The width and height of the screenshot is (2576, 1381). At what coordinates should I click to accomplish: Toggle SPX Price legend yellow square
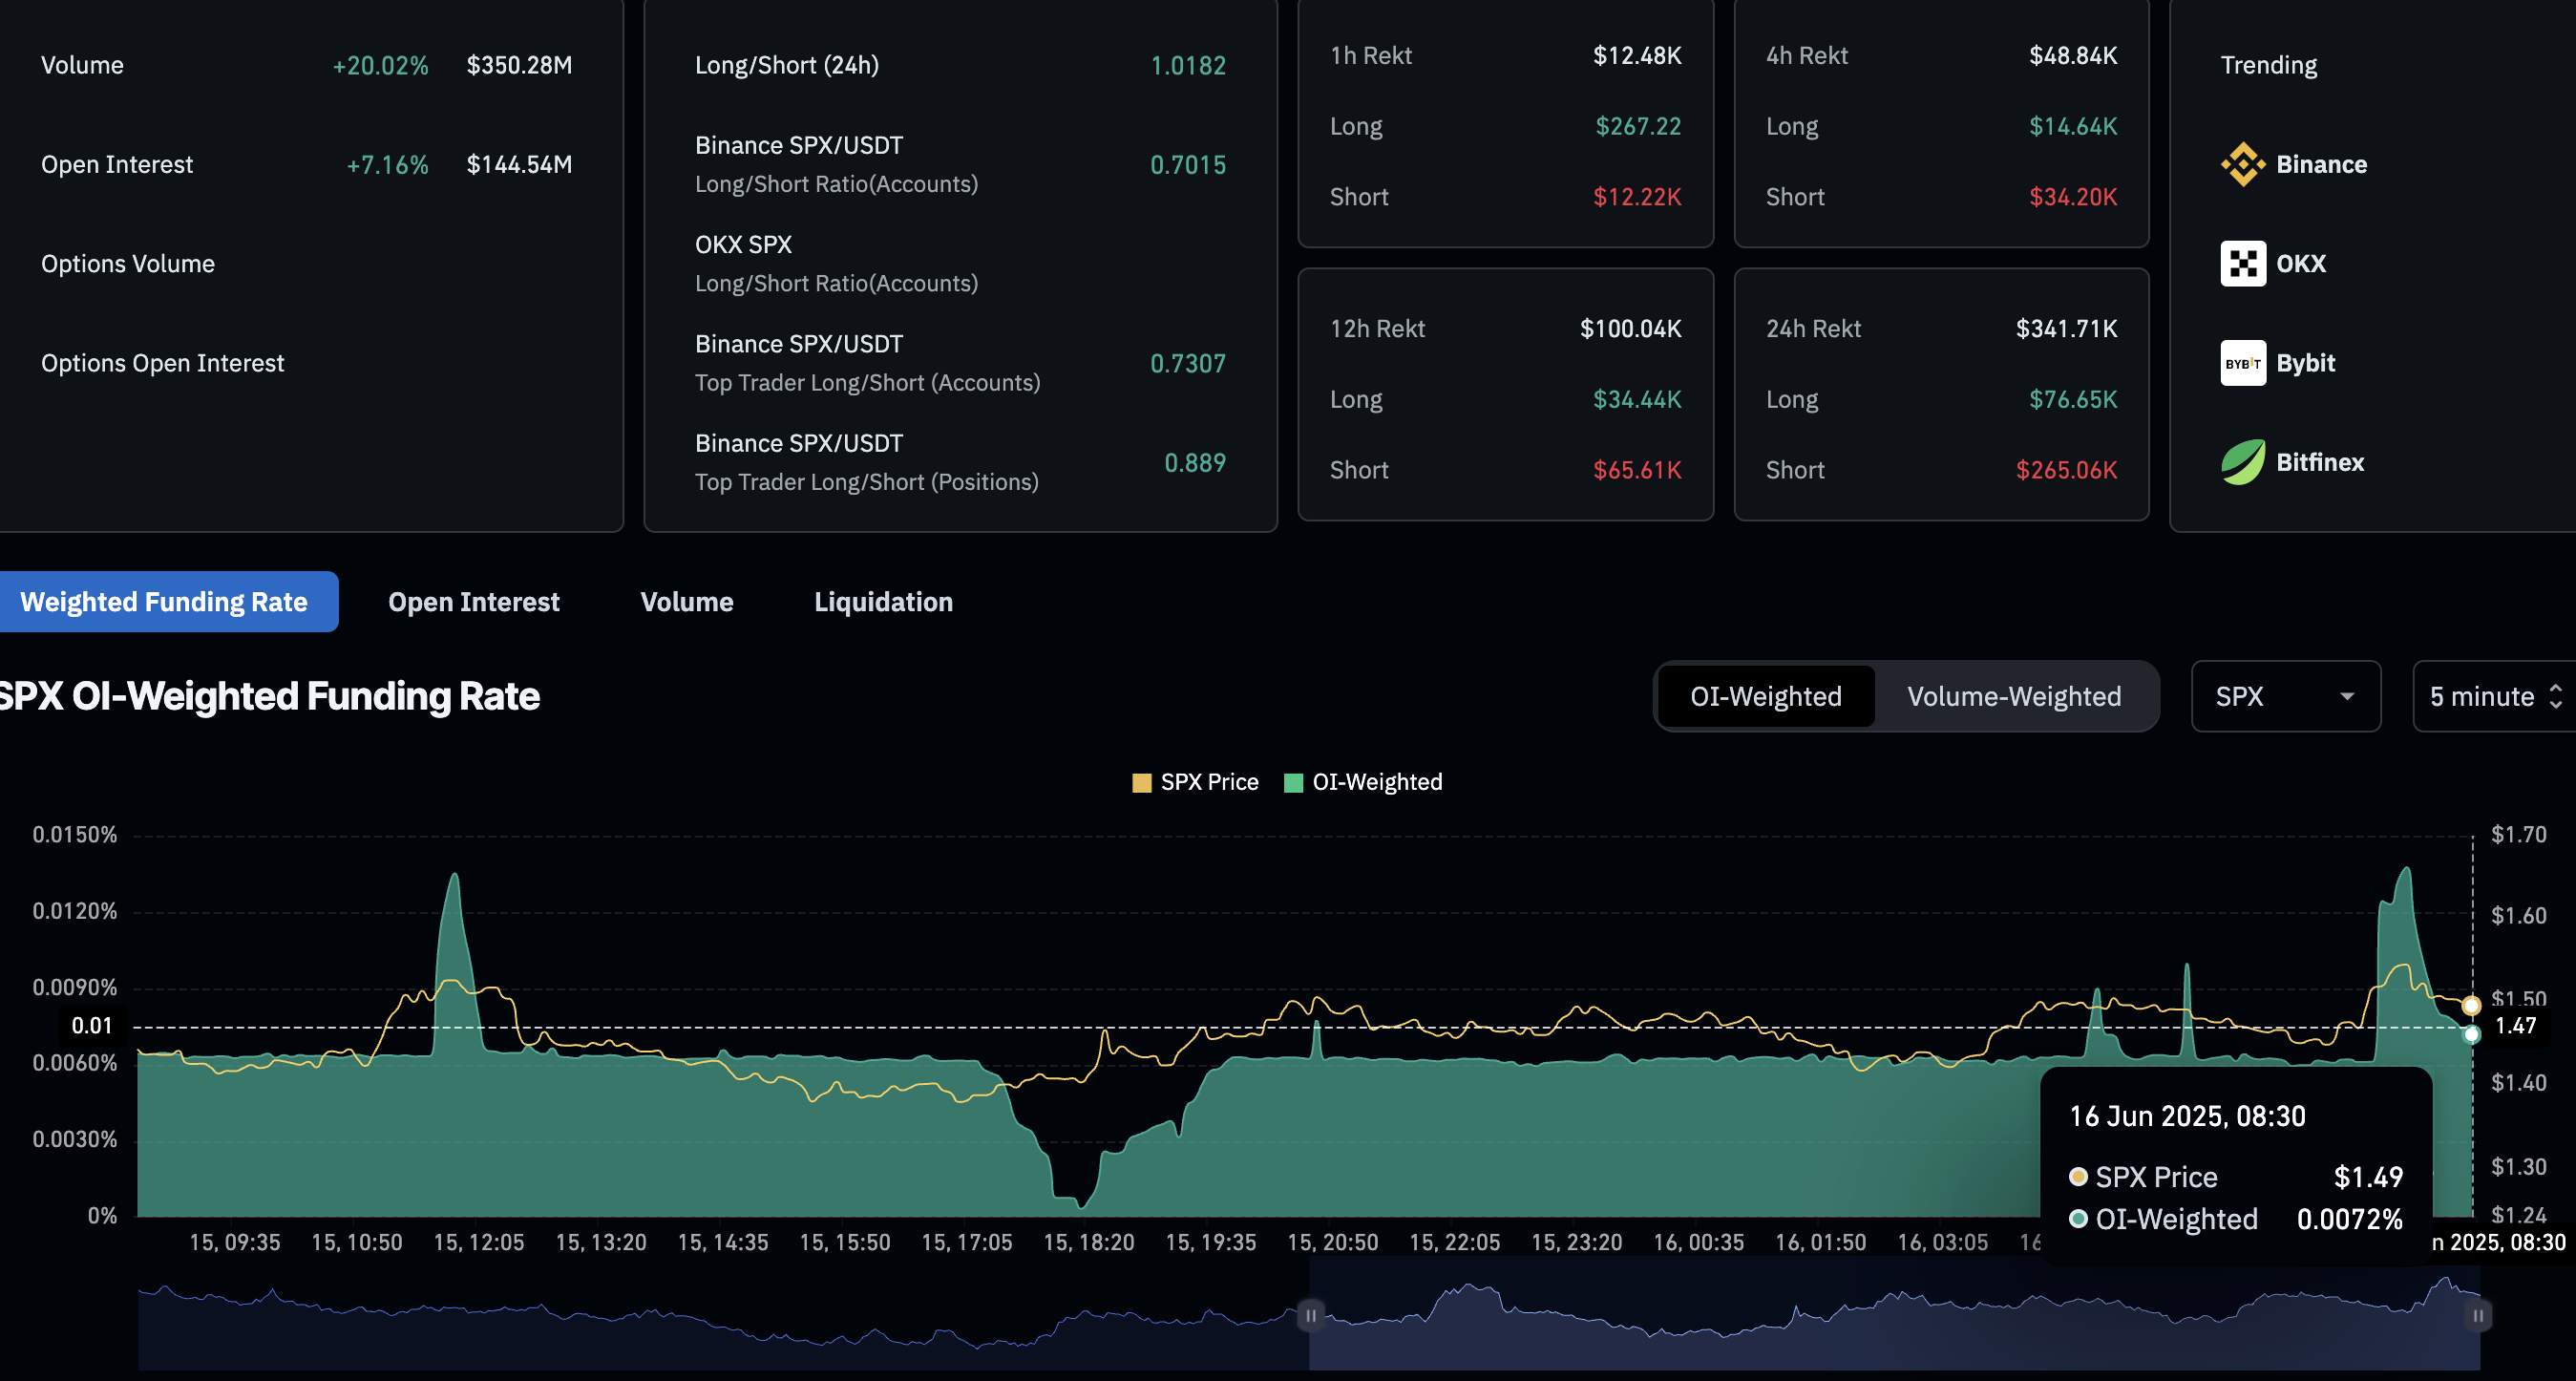[x=1141, y=783]
